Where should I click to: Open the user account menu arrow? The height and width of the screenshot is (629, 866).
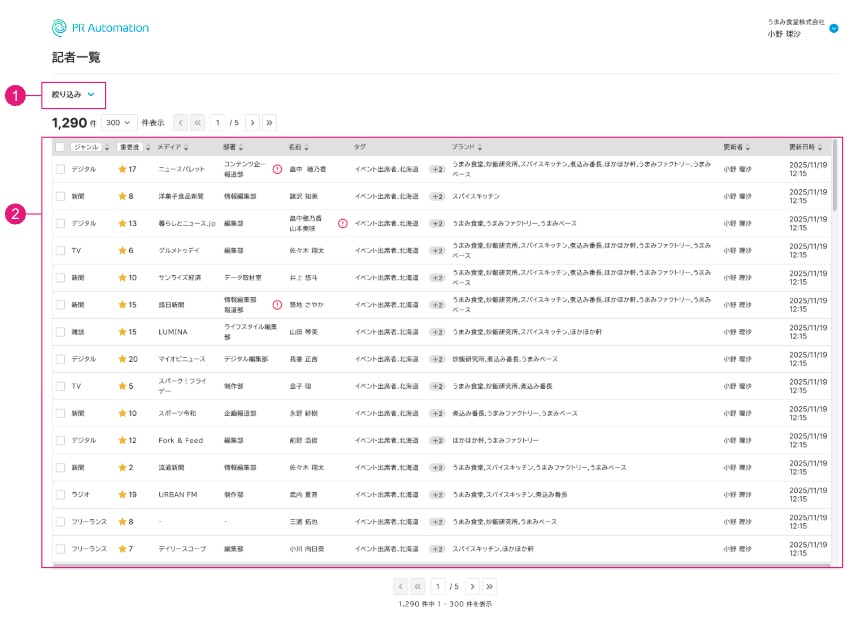tap(834, 29)
